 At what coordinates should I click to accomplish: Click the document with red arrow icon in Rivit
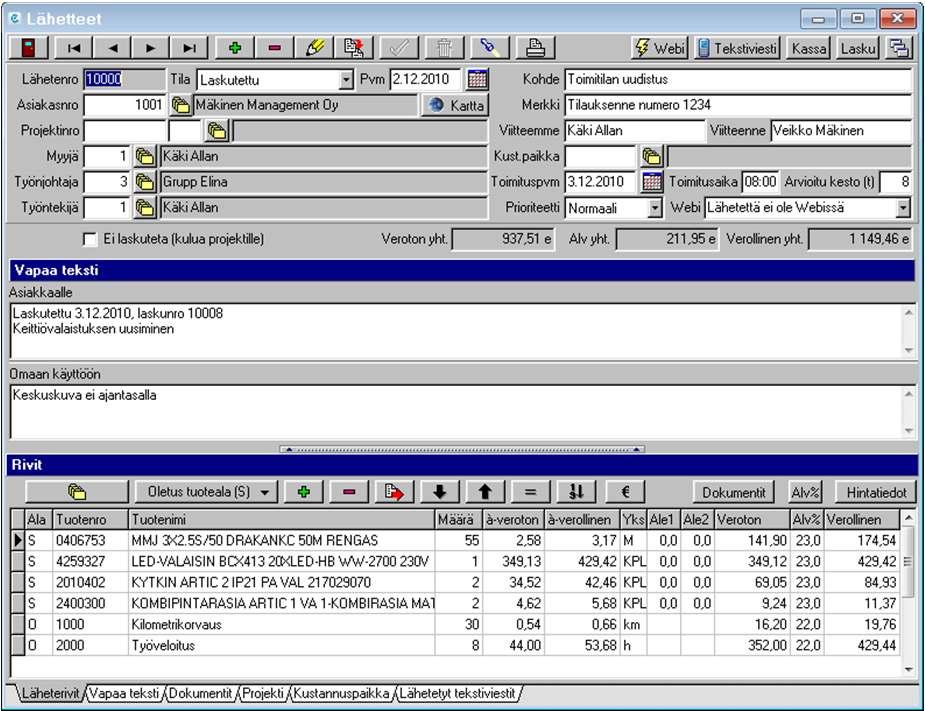[x=394, y=492]
